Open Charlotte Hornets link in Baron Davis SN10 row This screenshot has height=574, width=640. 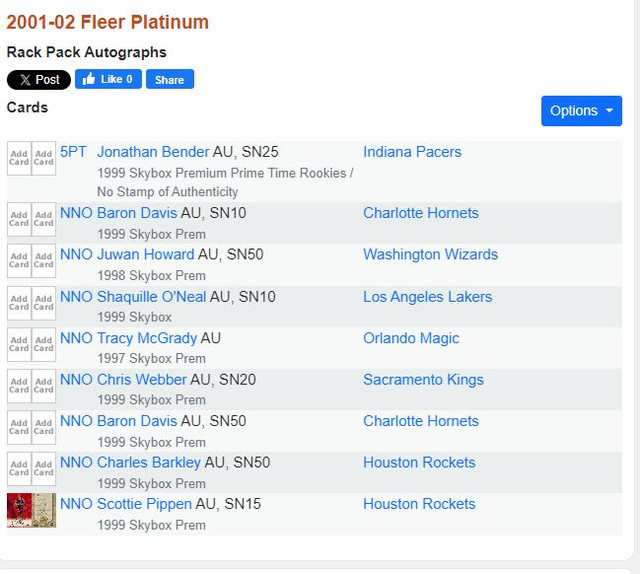pos(421,213)
